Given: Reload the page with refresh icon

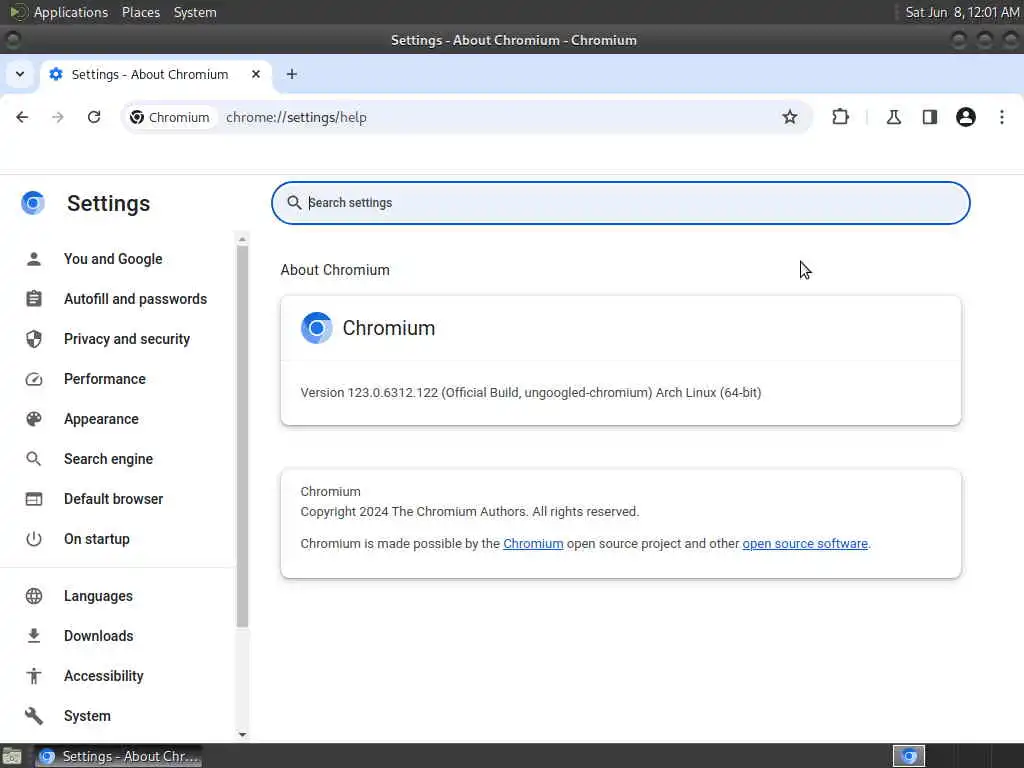Looking at the screenshot, I should 94,117.
